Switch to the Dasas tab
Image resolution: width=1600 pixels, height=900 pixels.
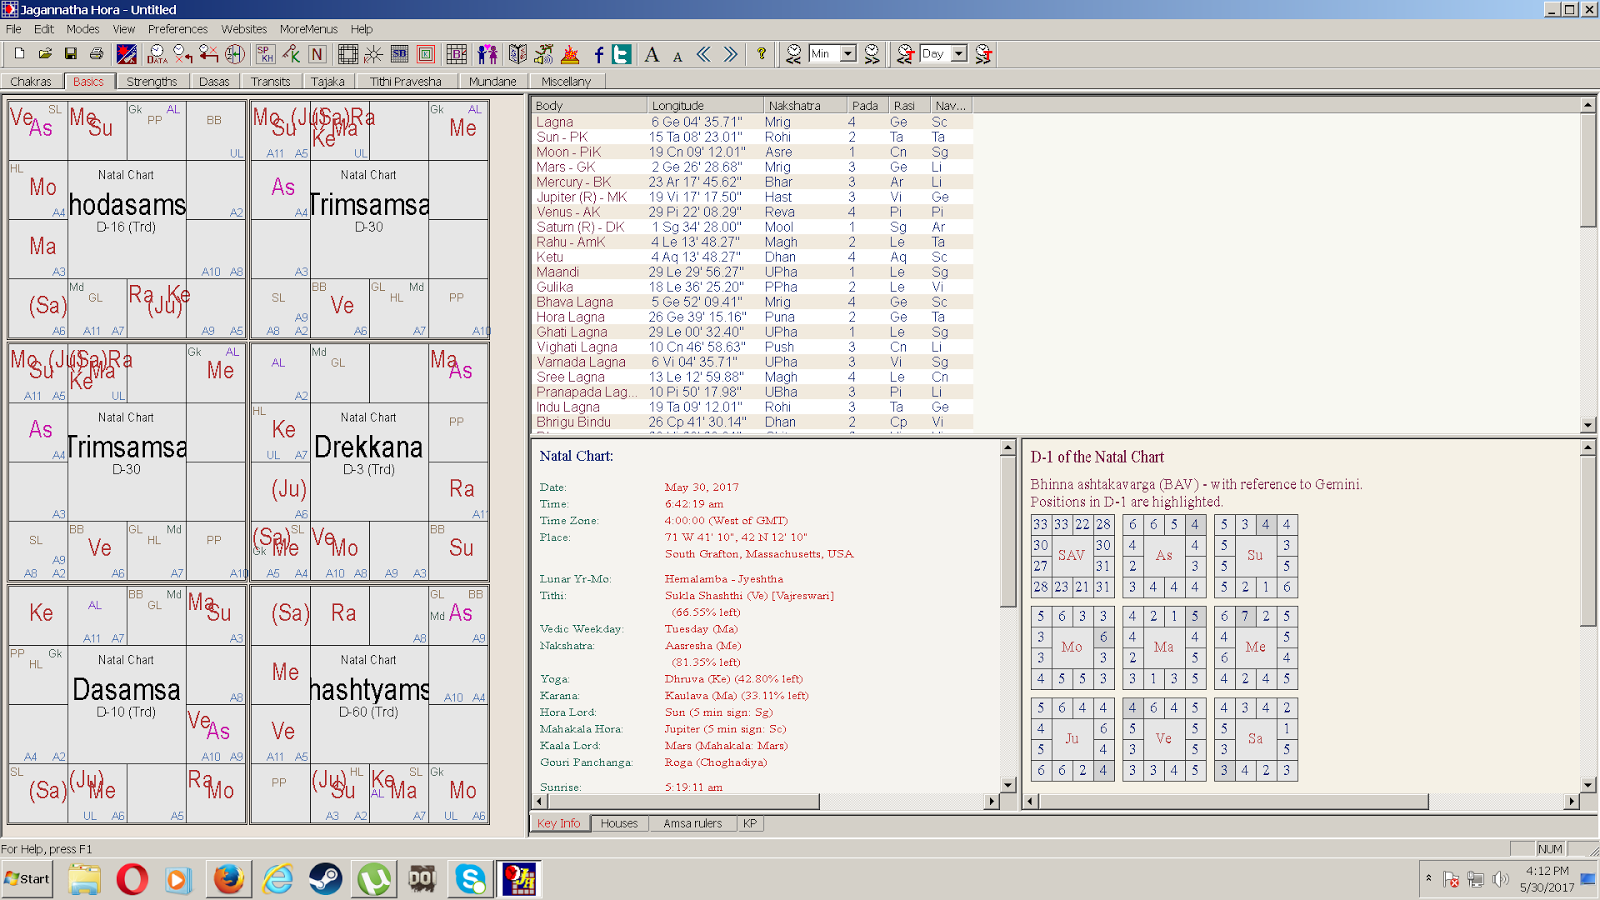[x=214, y=81]
